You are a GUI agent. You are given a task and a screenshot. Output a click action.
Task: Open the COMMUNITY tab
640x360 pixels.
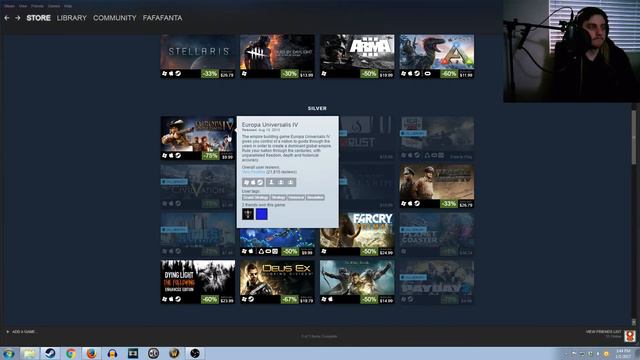tap(115, 18)
